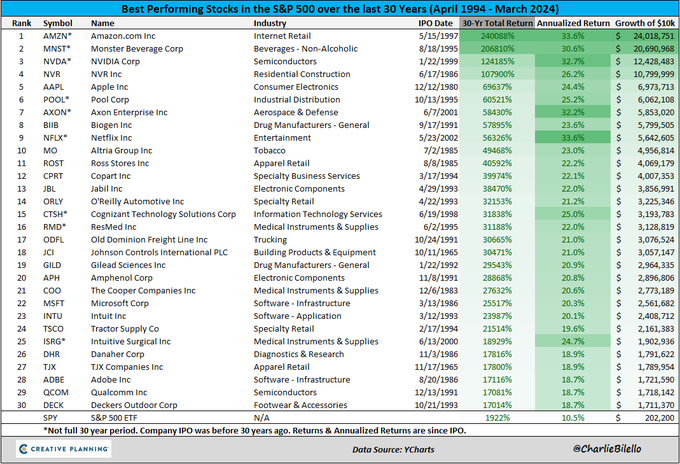Select Microsoft Corp name cell
The image size is (680, 464).
pyautogui.click(x=120, y=304)
